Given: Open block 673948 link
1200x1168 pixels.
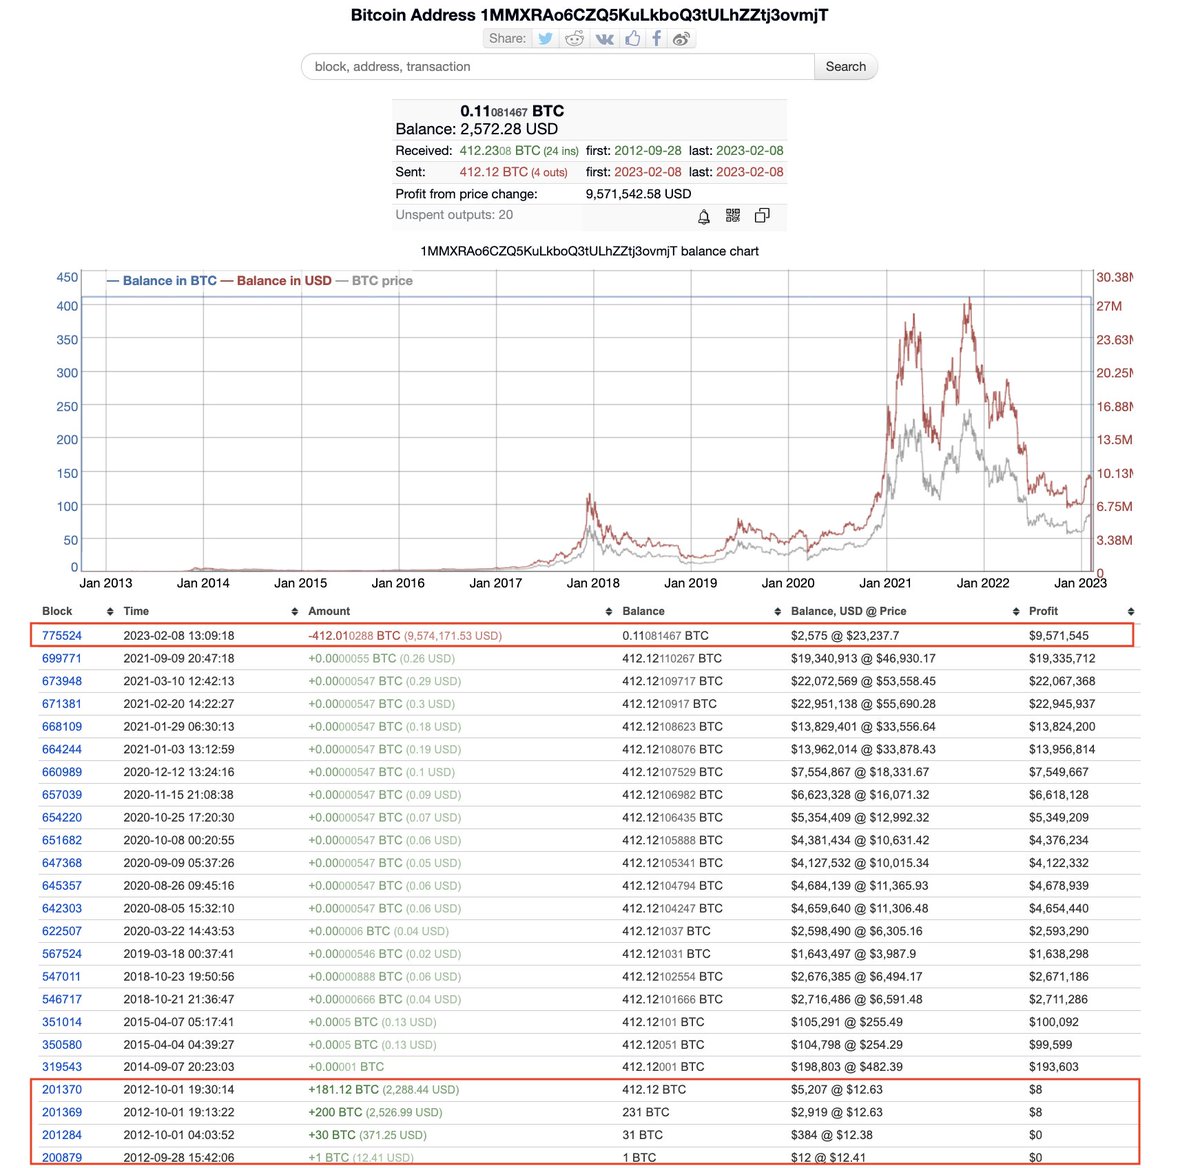Looking at the screenshot, I should (62, 681).
